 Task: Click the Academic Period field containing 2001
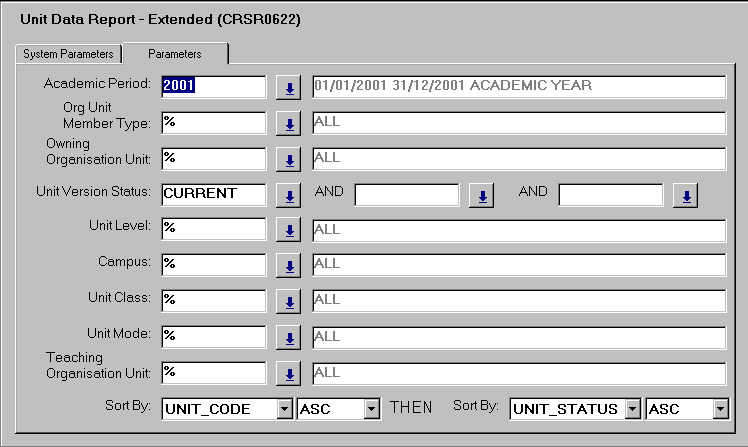[x=212, y=86]
